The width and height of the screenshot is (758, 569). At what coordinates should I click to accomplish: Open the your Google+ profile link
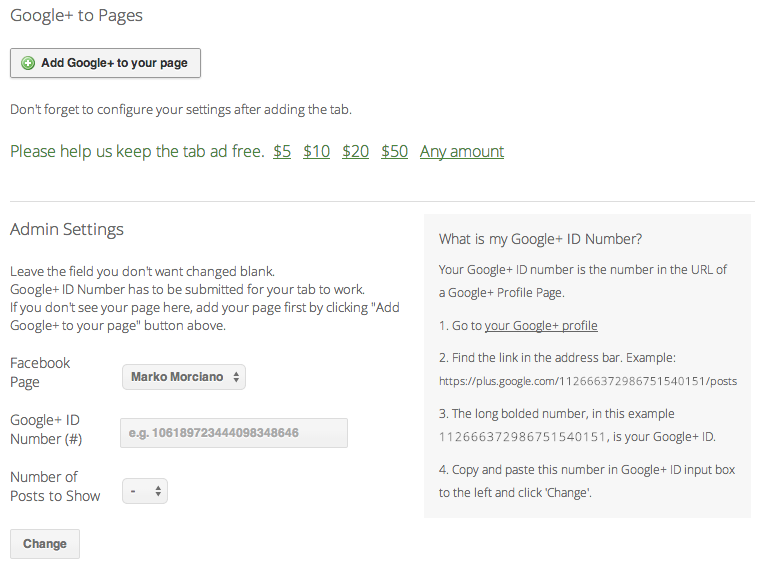pyautogui.click(x=541, y=325)
